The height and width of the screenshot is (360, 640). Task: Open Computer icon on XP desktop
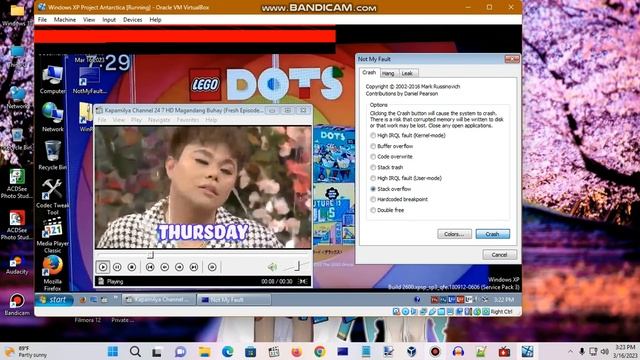pos(53,80)
